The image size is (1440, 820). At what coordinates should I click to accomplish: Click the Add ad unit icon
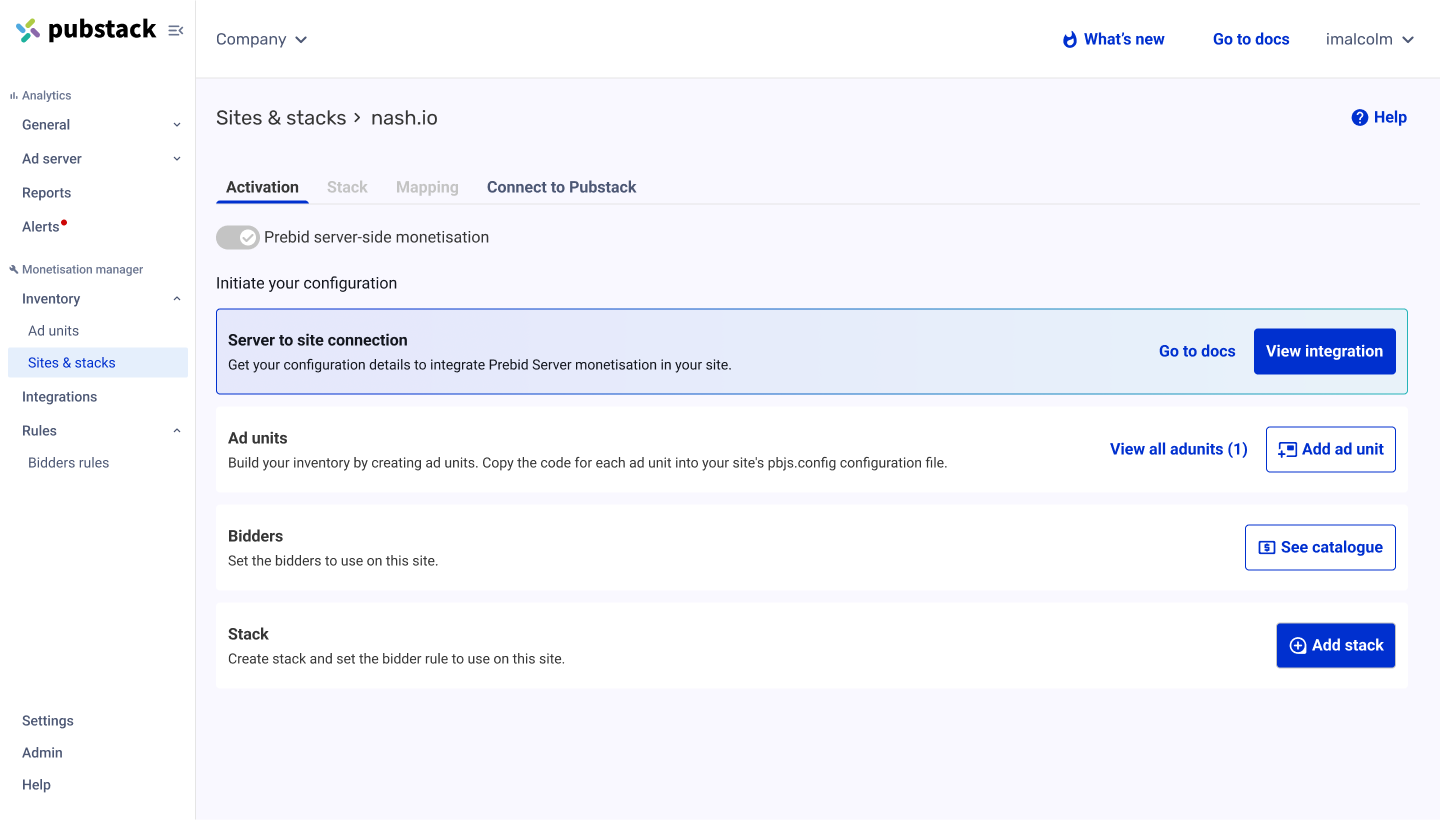pos(1287,450)
